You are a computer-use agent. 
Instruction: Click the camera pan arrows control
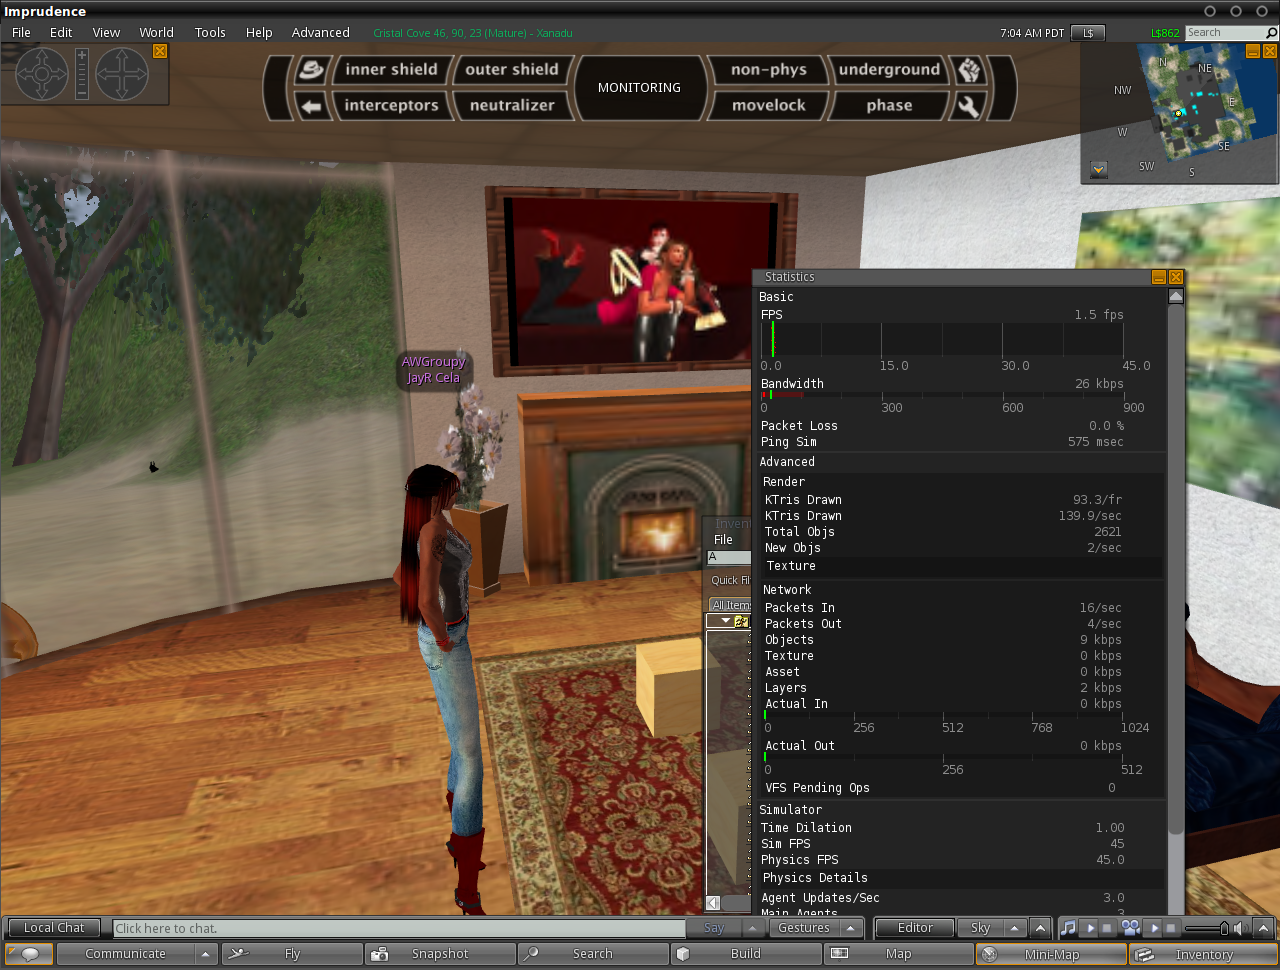coord(122,74)
